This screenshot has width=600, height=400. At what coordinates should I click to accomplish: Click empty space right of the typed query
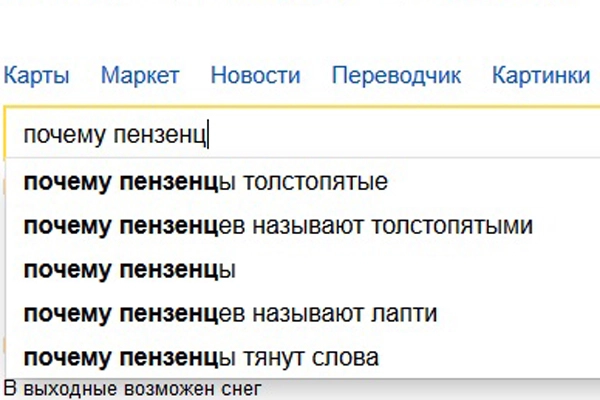point(400,135)
